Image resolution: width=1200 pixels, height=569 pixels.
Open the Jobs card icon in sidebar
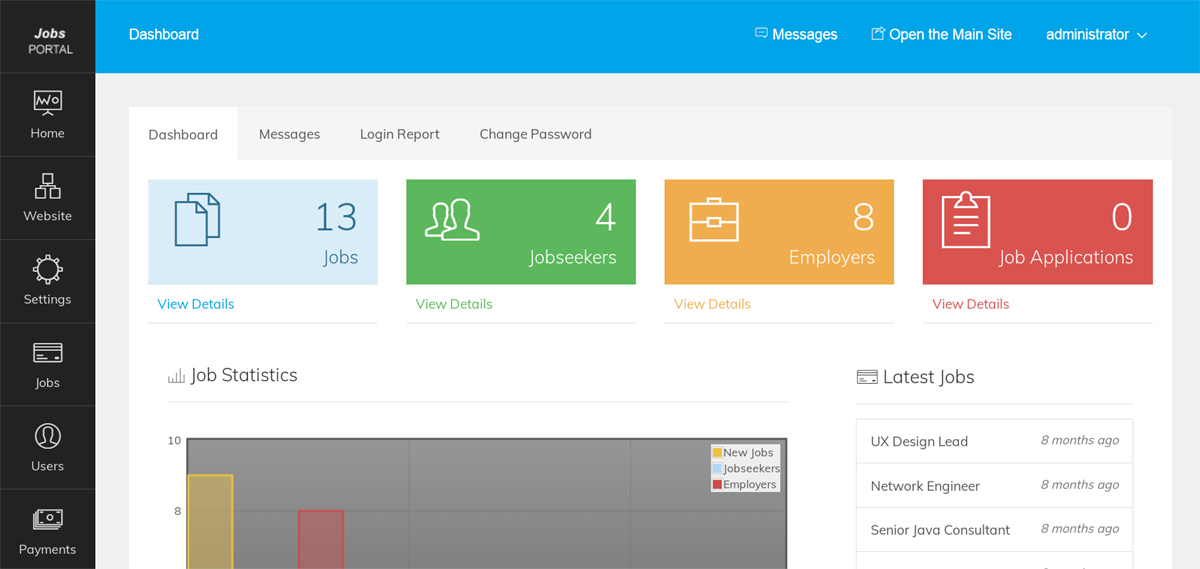pyautogui.click(x=47, y=353)
